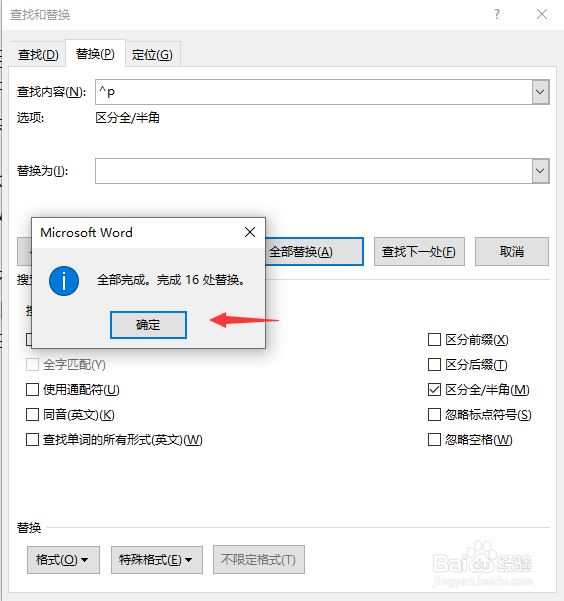Close the Microsoft Word message box

point(250,232)
